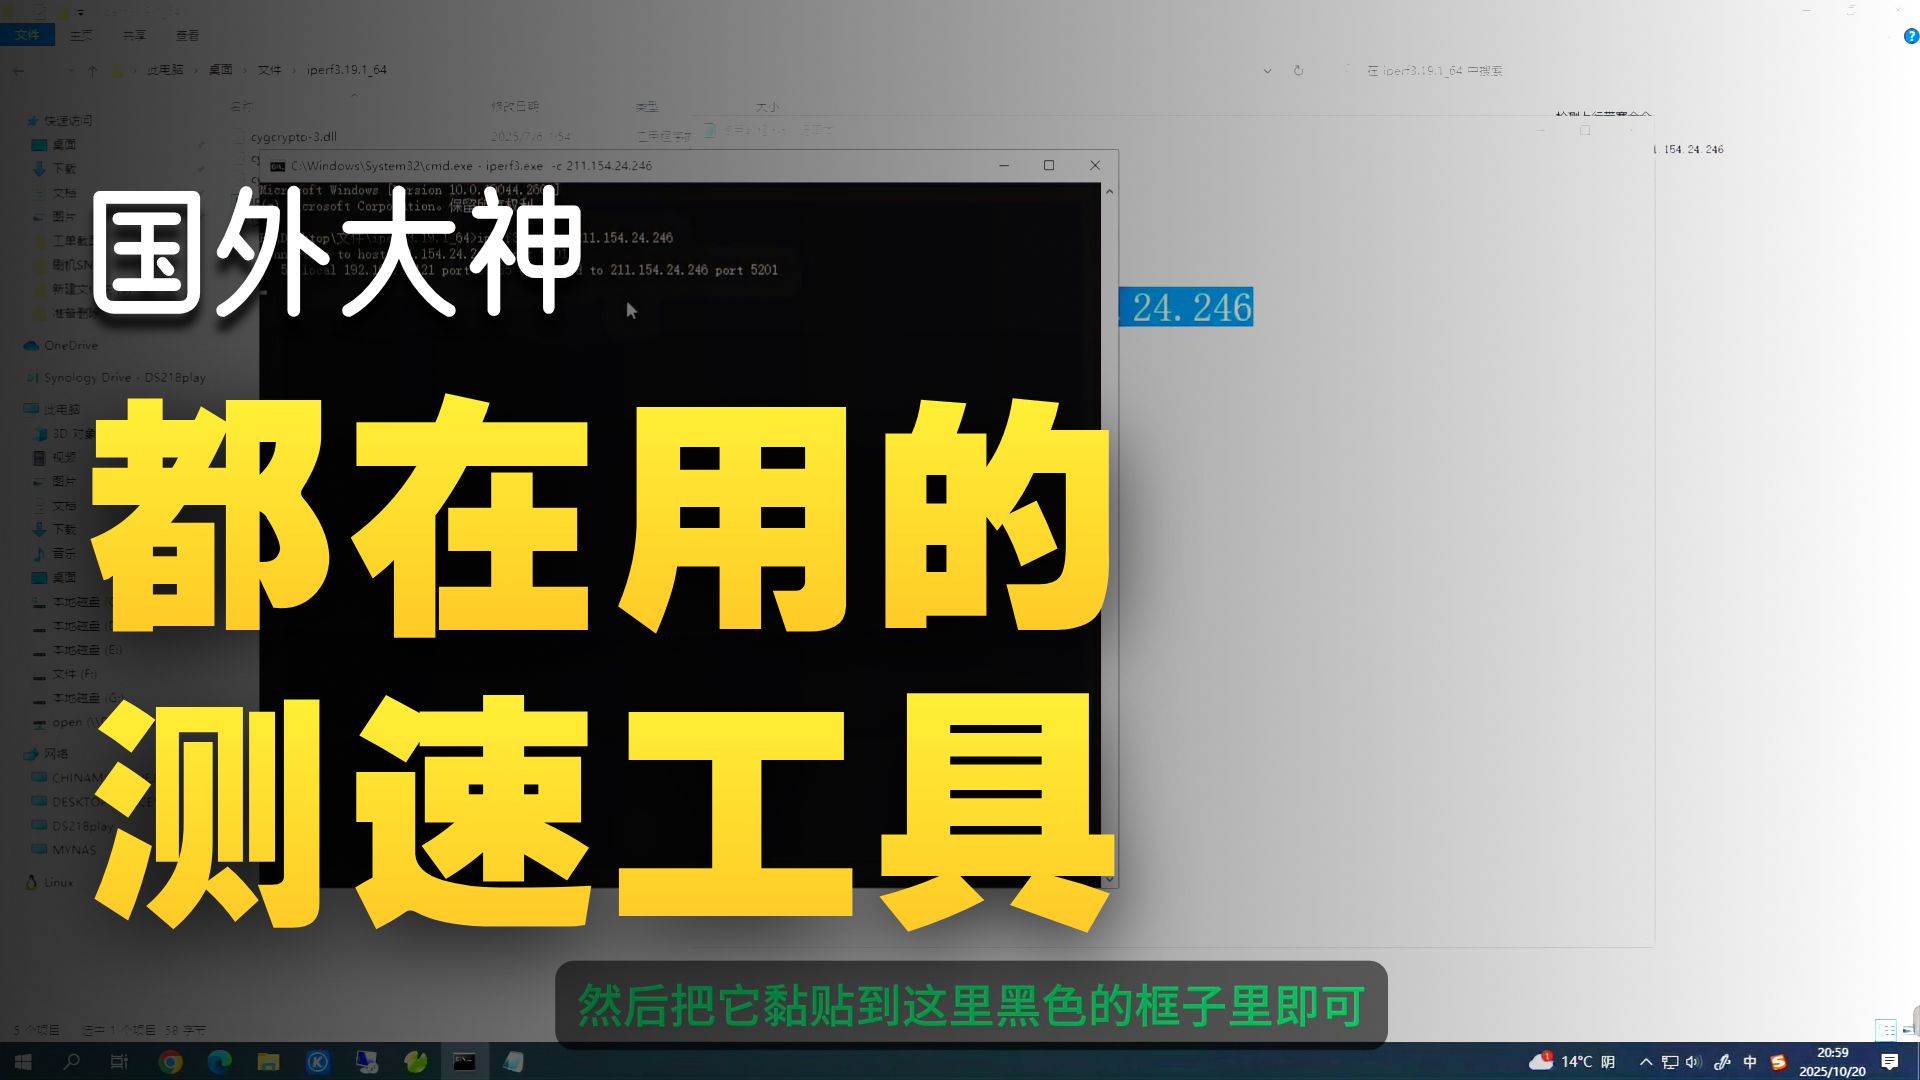Click 桌面 in the address breadcrumb
The height and width of the screenshot is (1080, 1920).
(220, 70)
